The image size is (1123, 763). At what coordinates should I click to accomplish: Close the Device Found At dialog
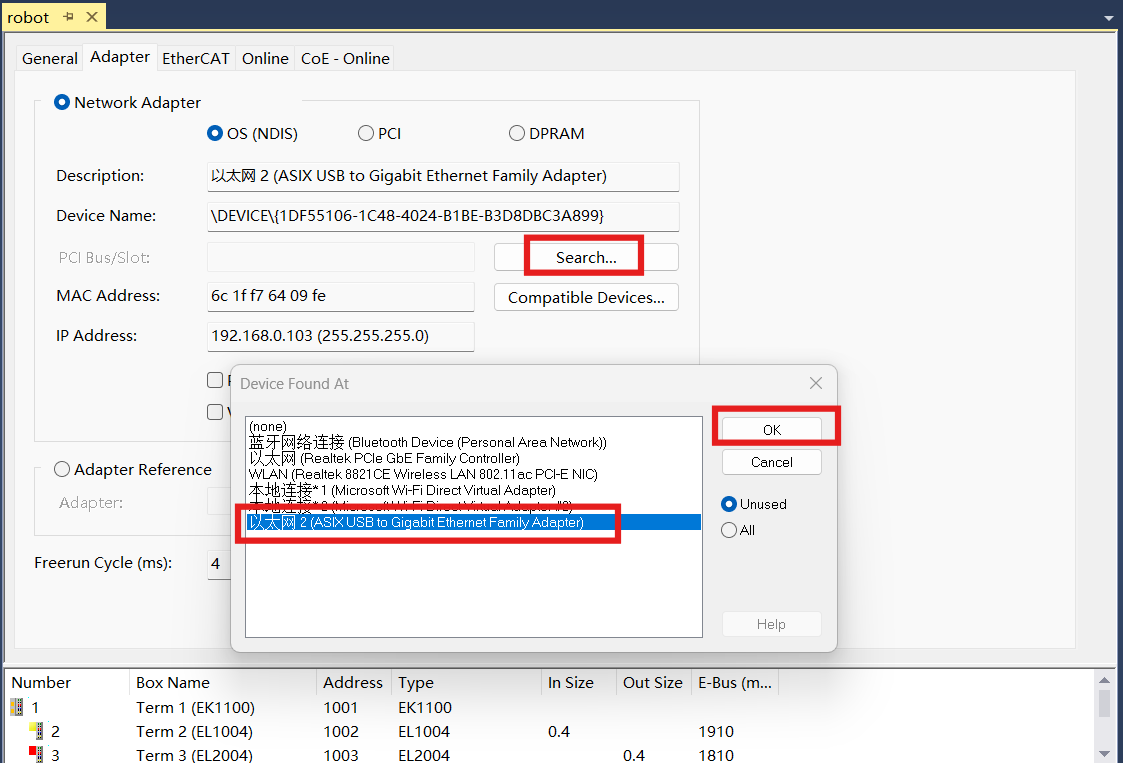click(815, 383)
